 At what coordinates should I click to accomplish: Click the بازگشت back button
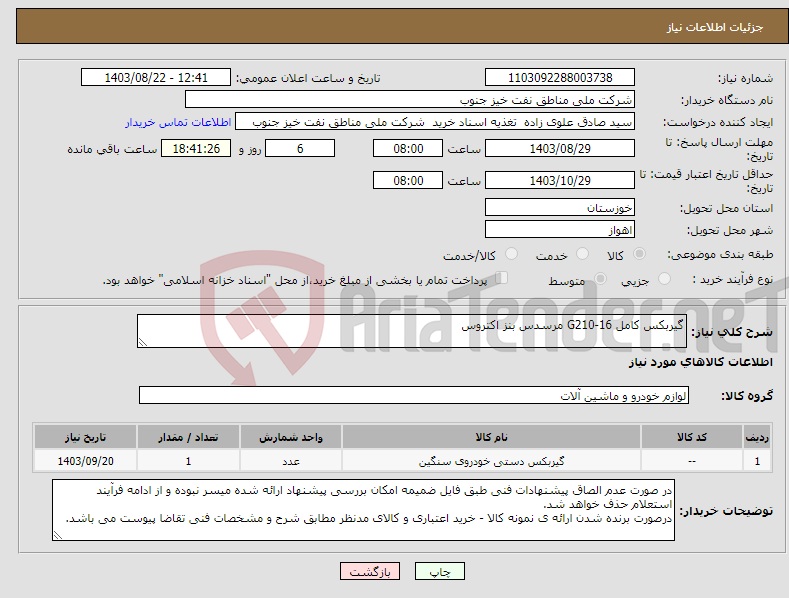point(370,571)
